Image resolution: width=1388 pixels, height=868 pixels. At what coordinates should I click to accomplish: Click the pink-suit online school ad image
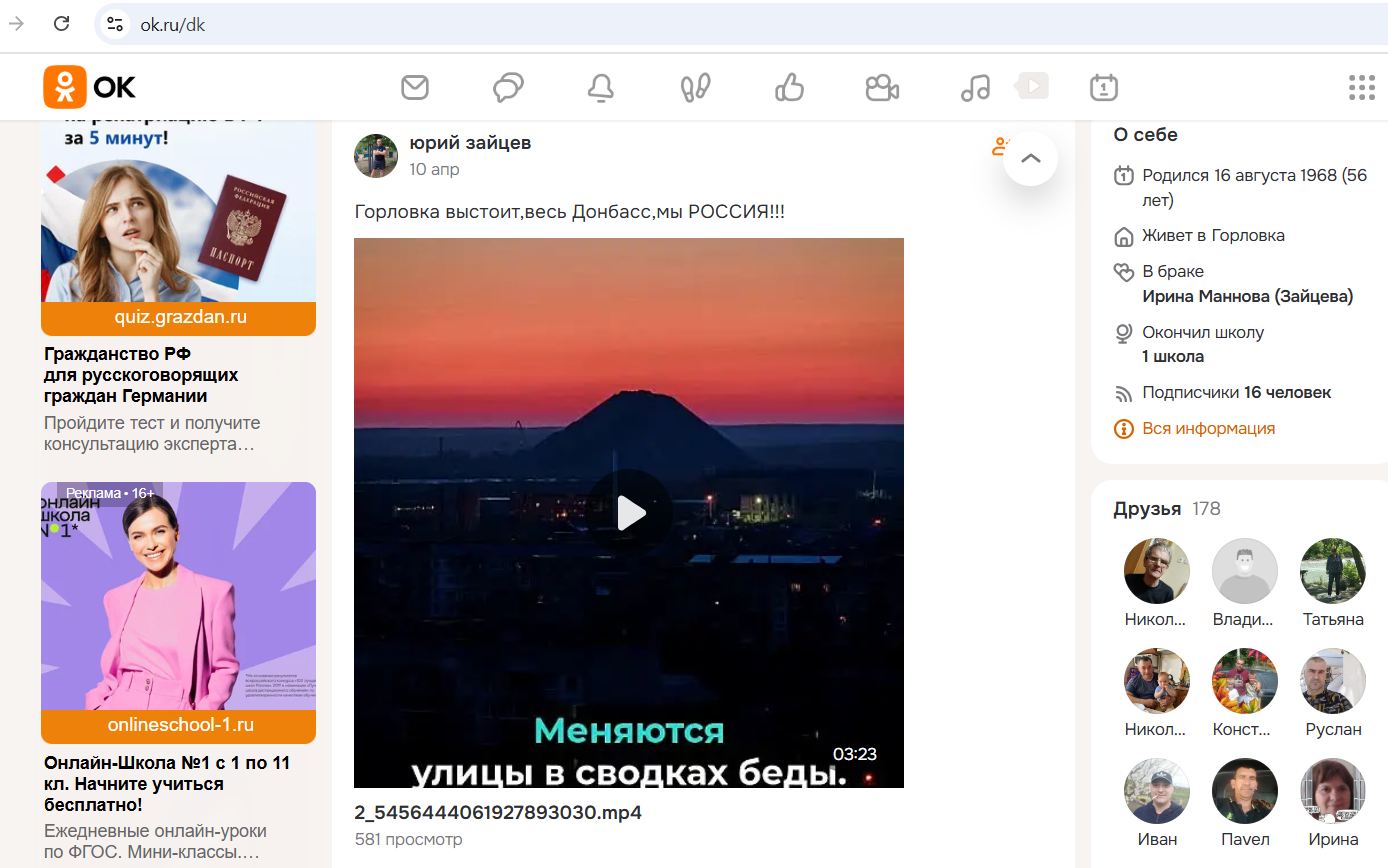pos(179,596)
